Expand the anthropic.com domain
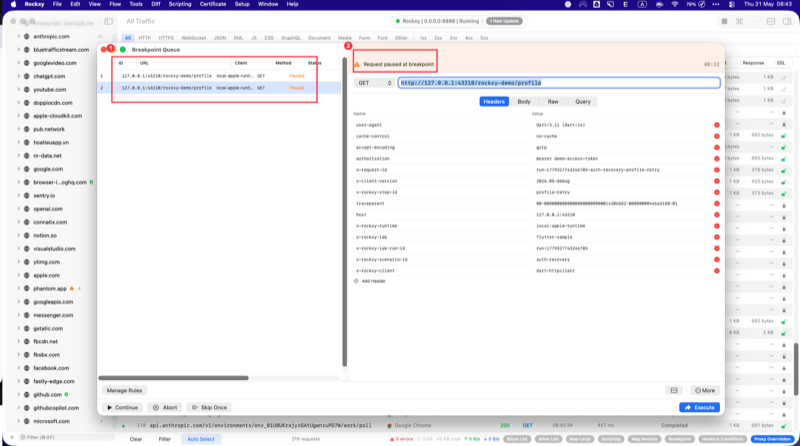 coord(19,36)
